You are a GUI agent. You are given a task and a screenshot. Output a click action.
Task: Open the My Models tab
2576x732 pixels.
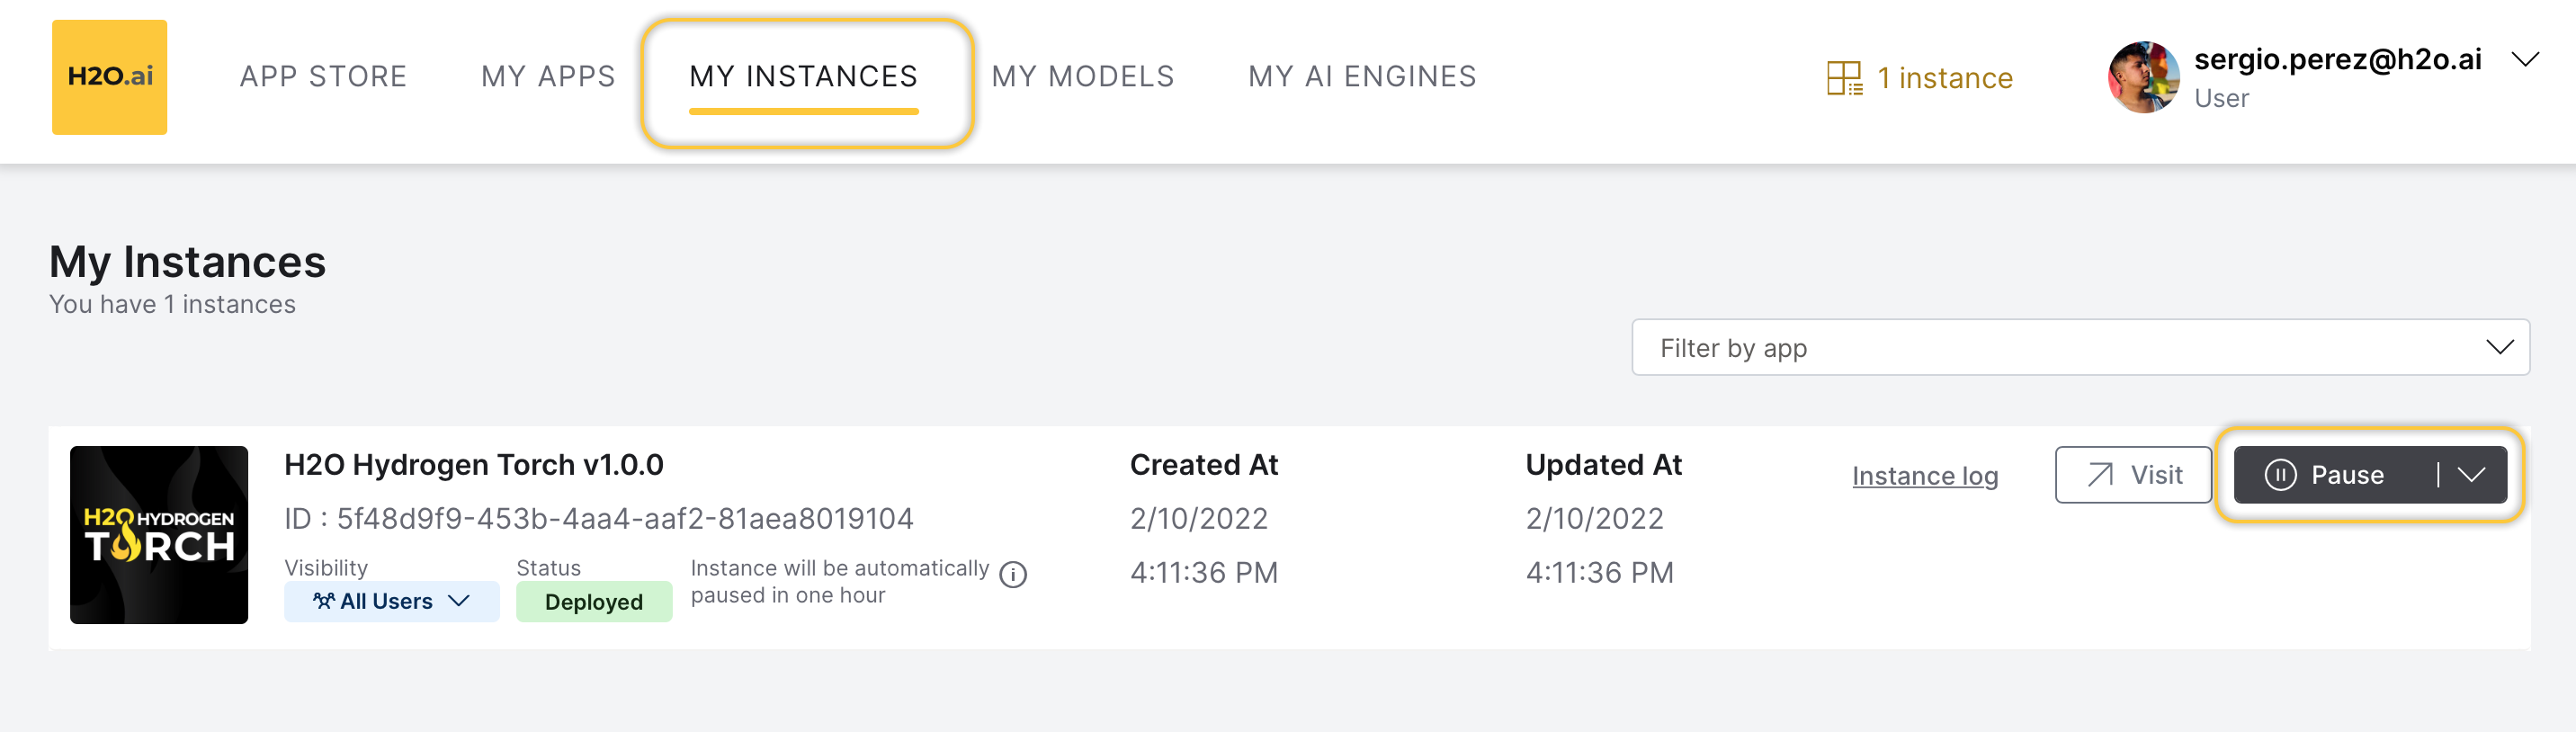point(1082,77)
